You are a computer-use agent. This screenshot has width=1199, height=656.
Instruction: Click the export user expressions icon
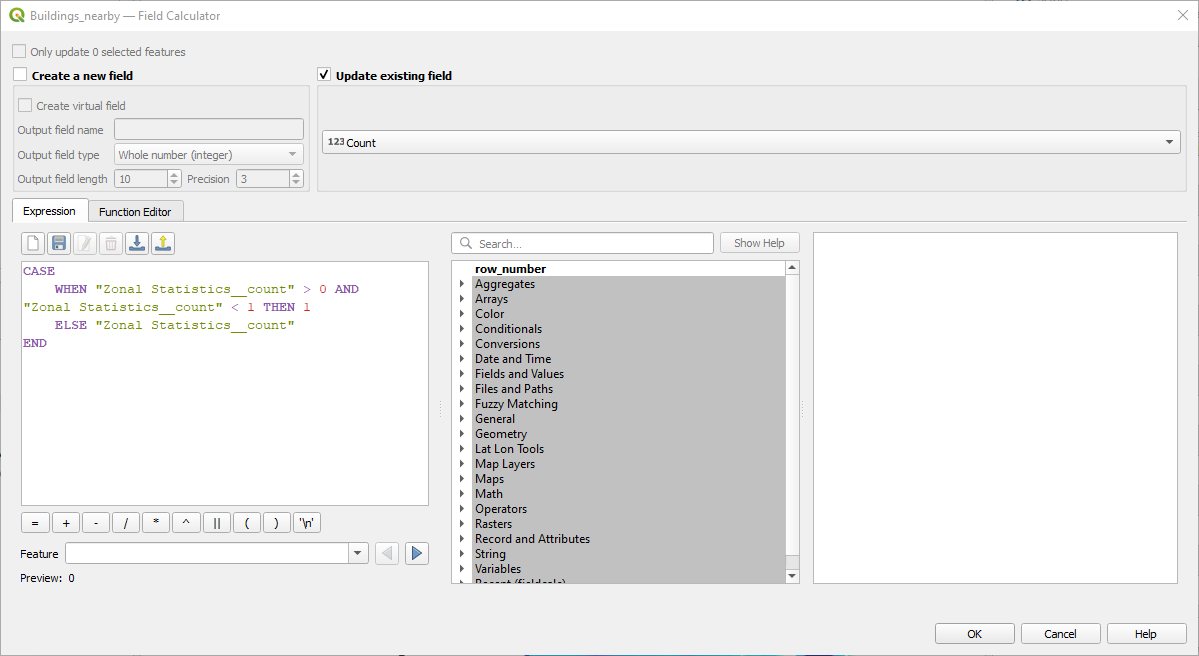tap(163, 243)
